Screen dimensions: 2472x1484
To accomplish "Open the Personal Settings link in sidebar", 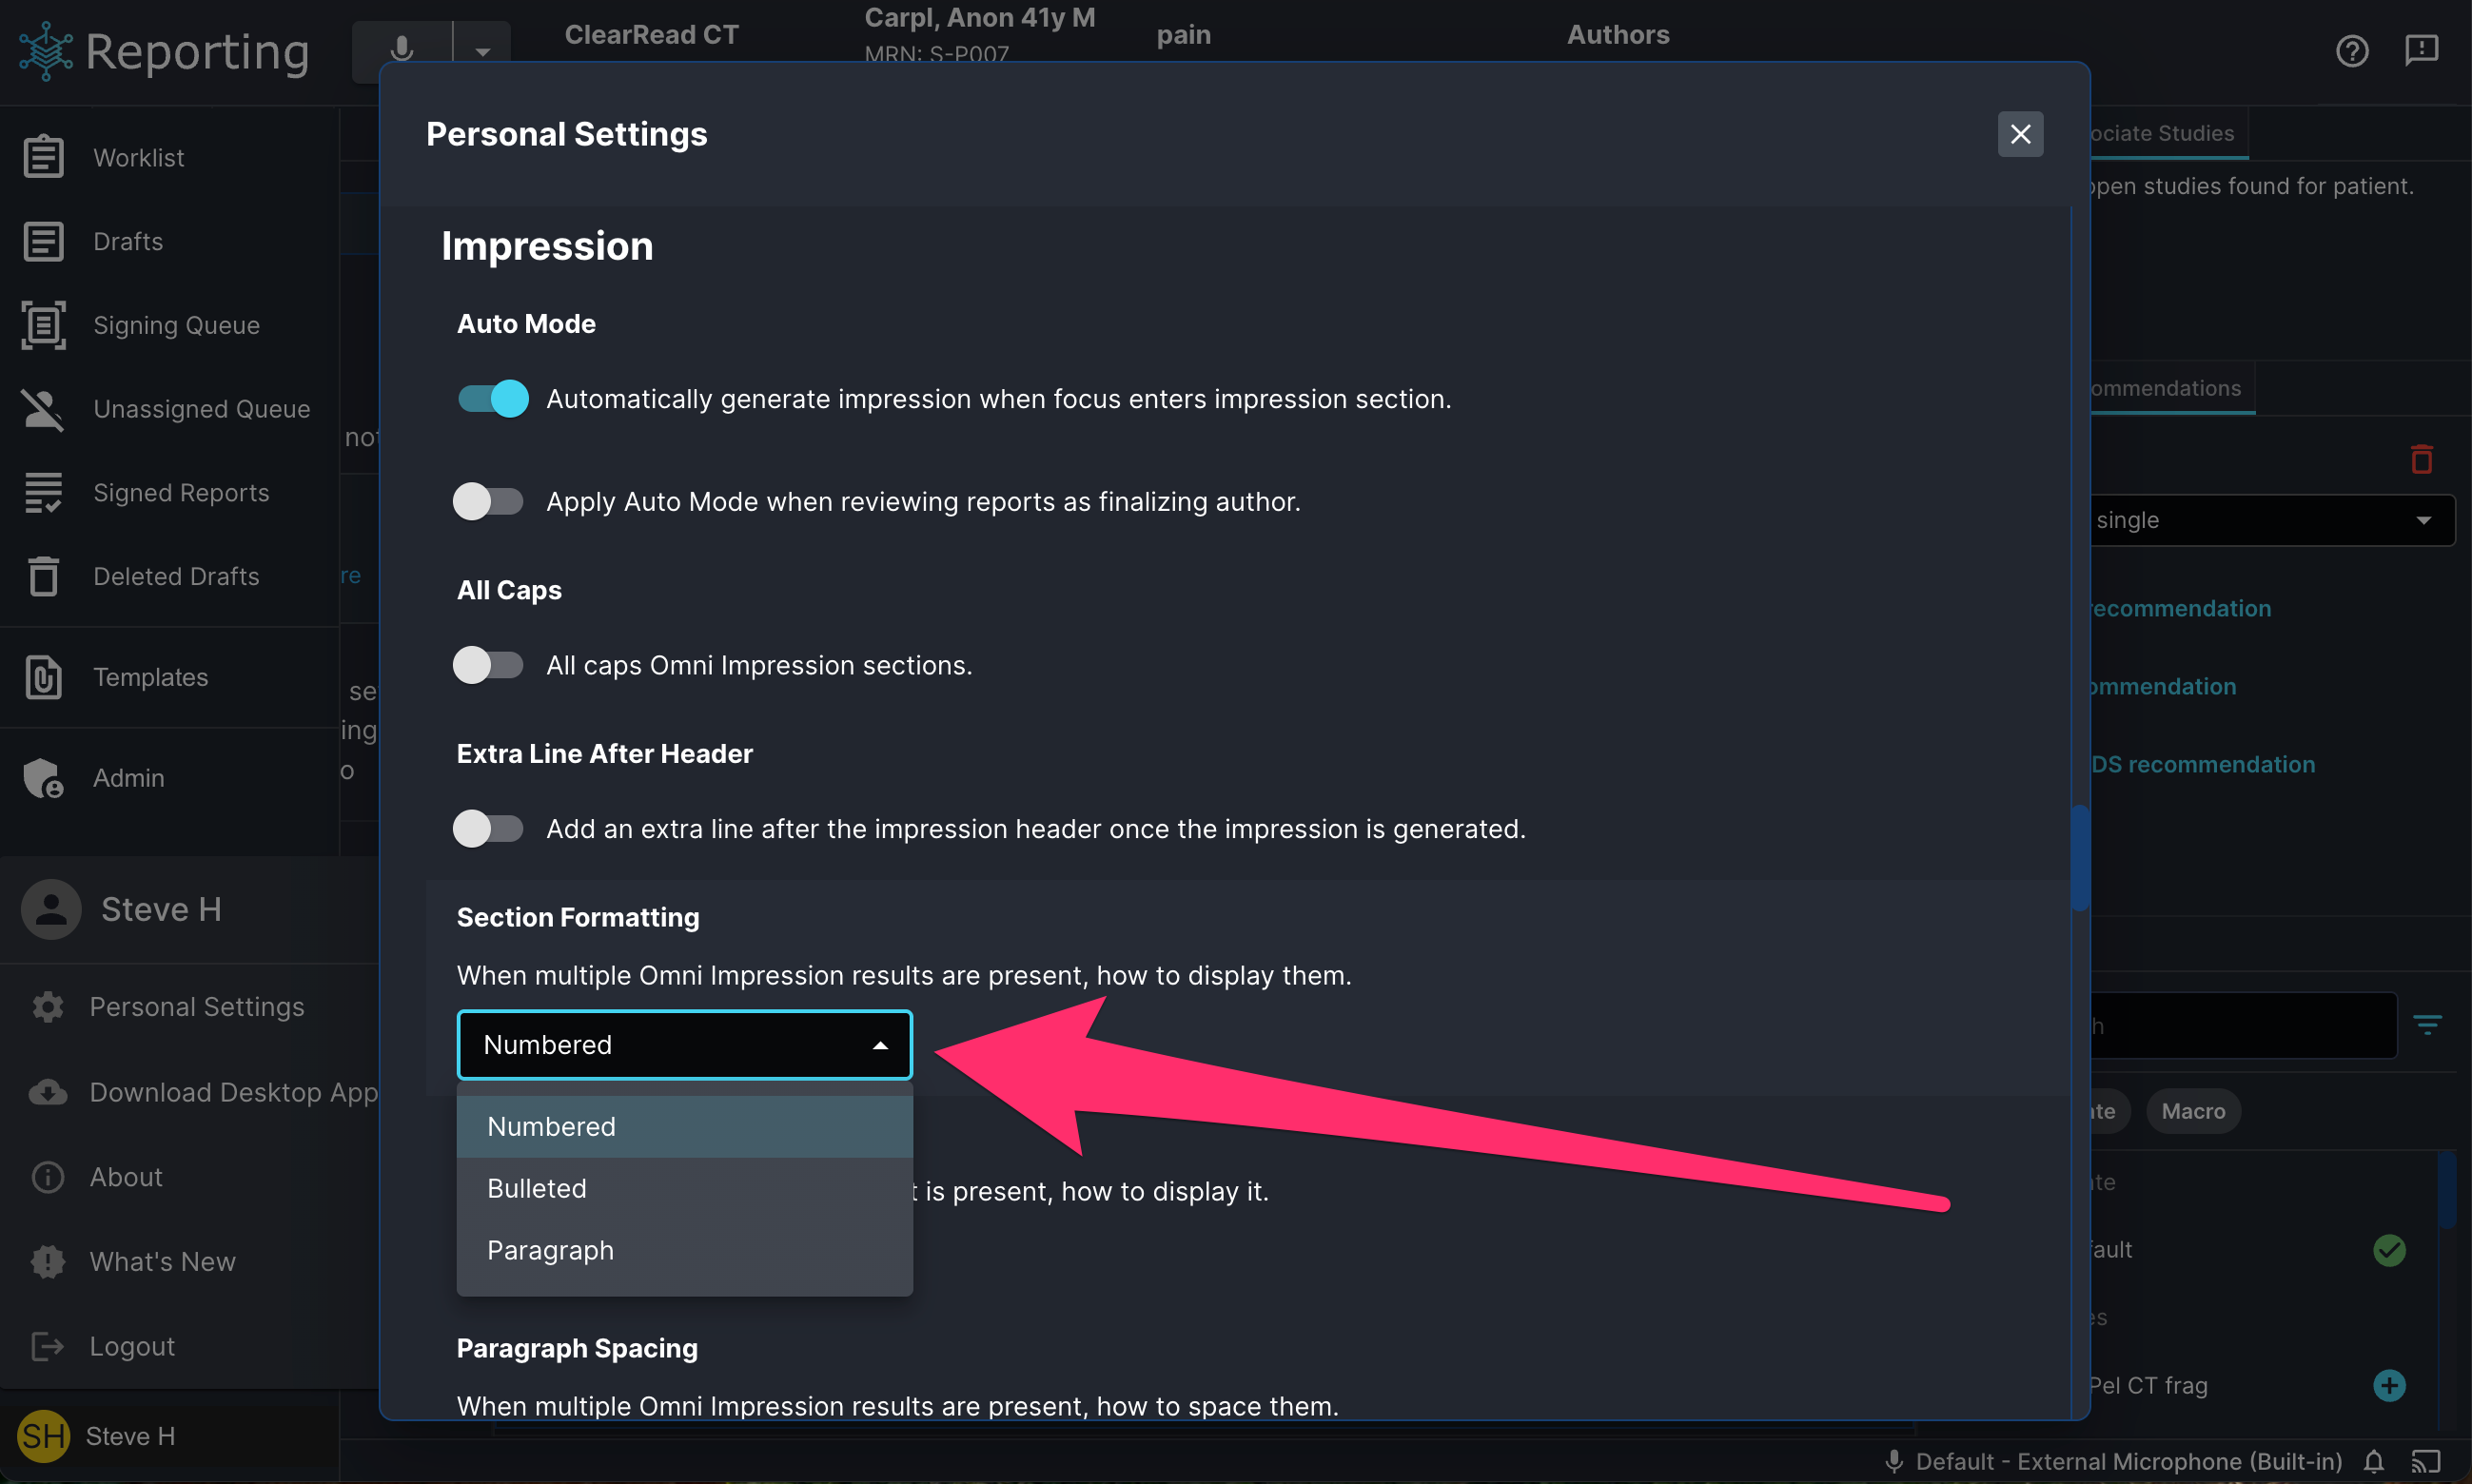I will [197, 1007].
